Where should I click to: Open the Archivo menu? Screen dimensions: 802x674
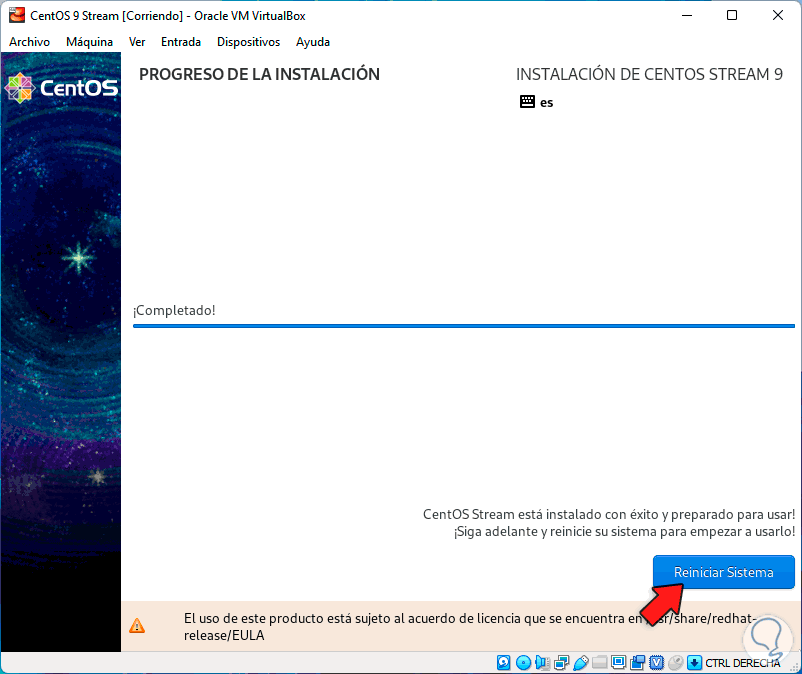pos(30,42)
